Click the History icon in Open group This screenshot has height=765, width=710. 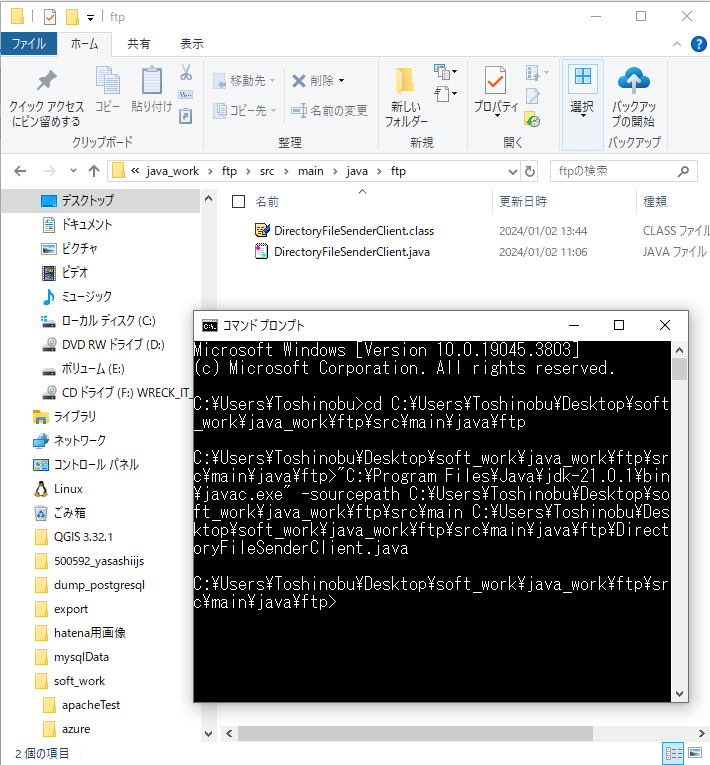pos(532,120)
